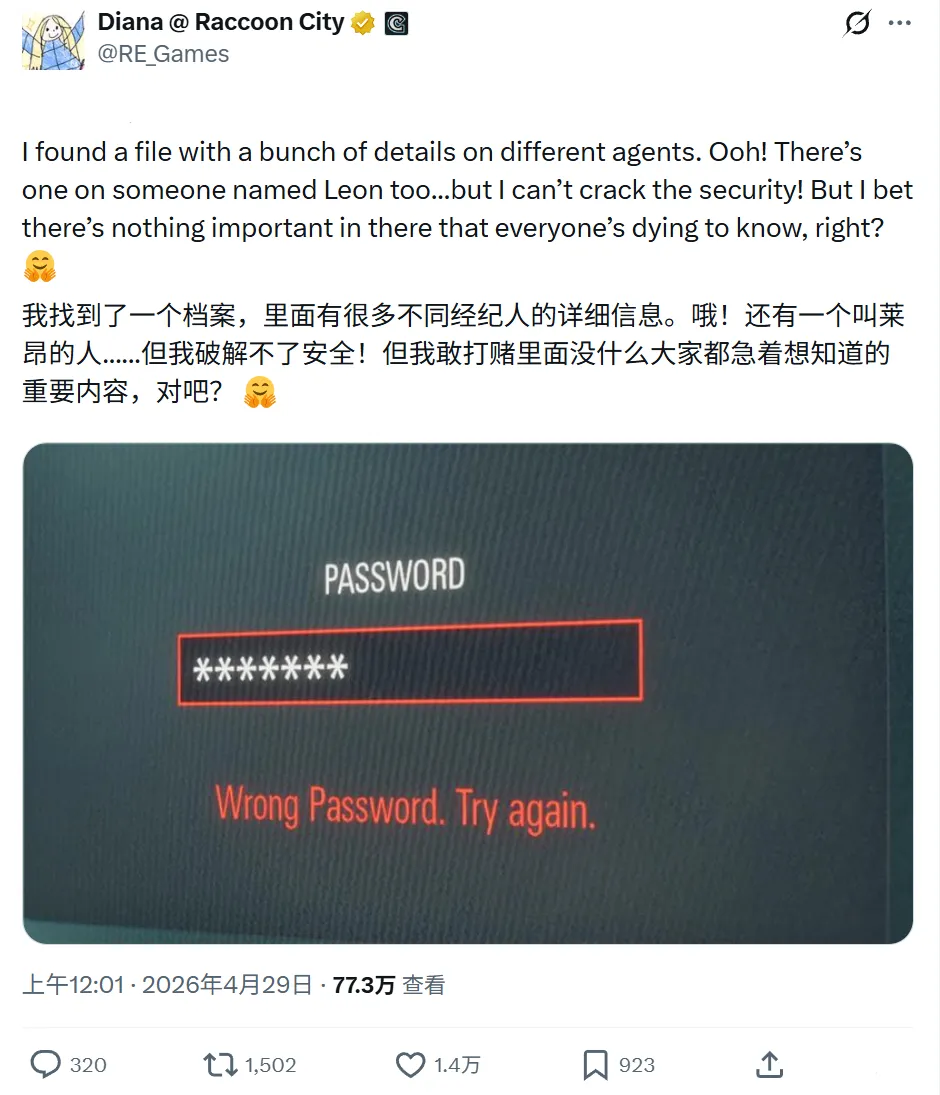Image resolution: width=940 pixels, height=1095 pixels.
Task: Repost this tweet via retweet icon
Action: (x=220, y=1064)
